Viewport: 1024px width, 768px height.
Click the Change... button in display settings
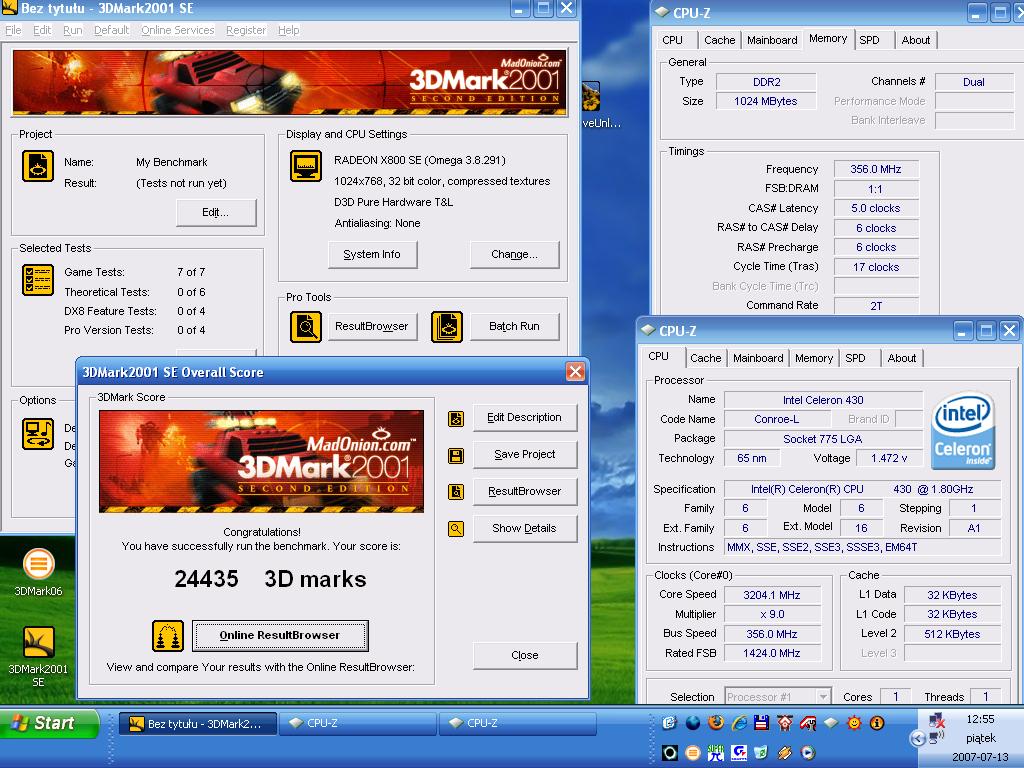pyautogui.click(x=514, y=254)
